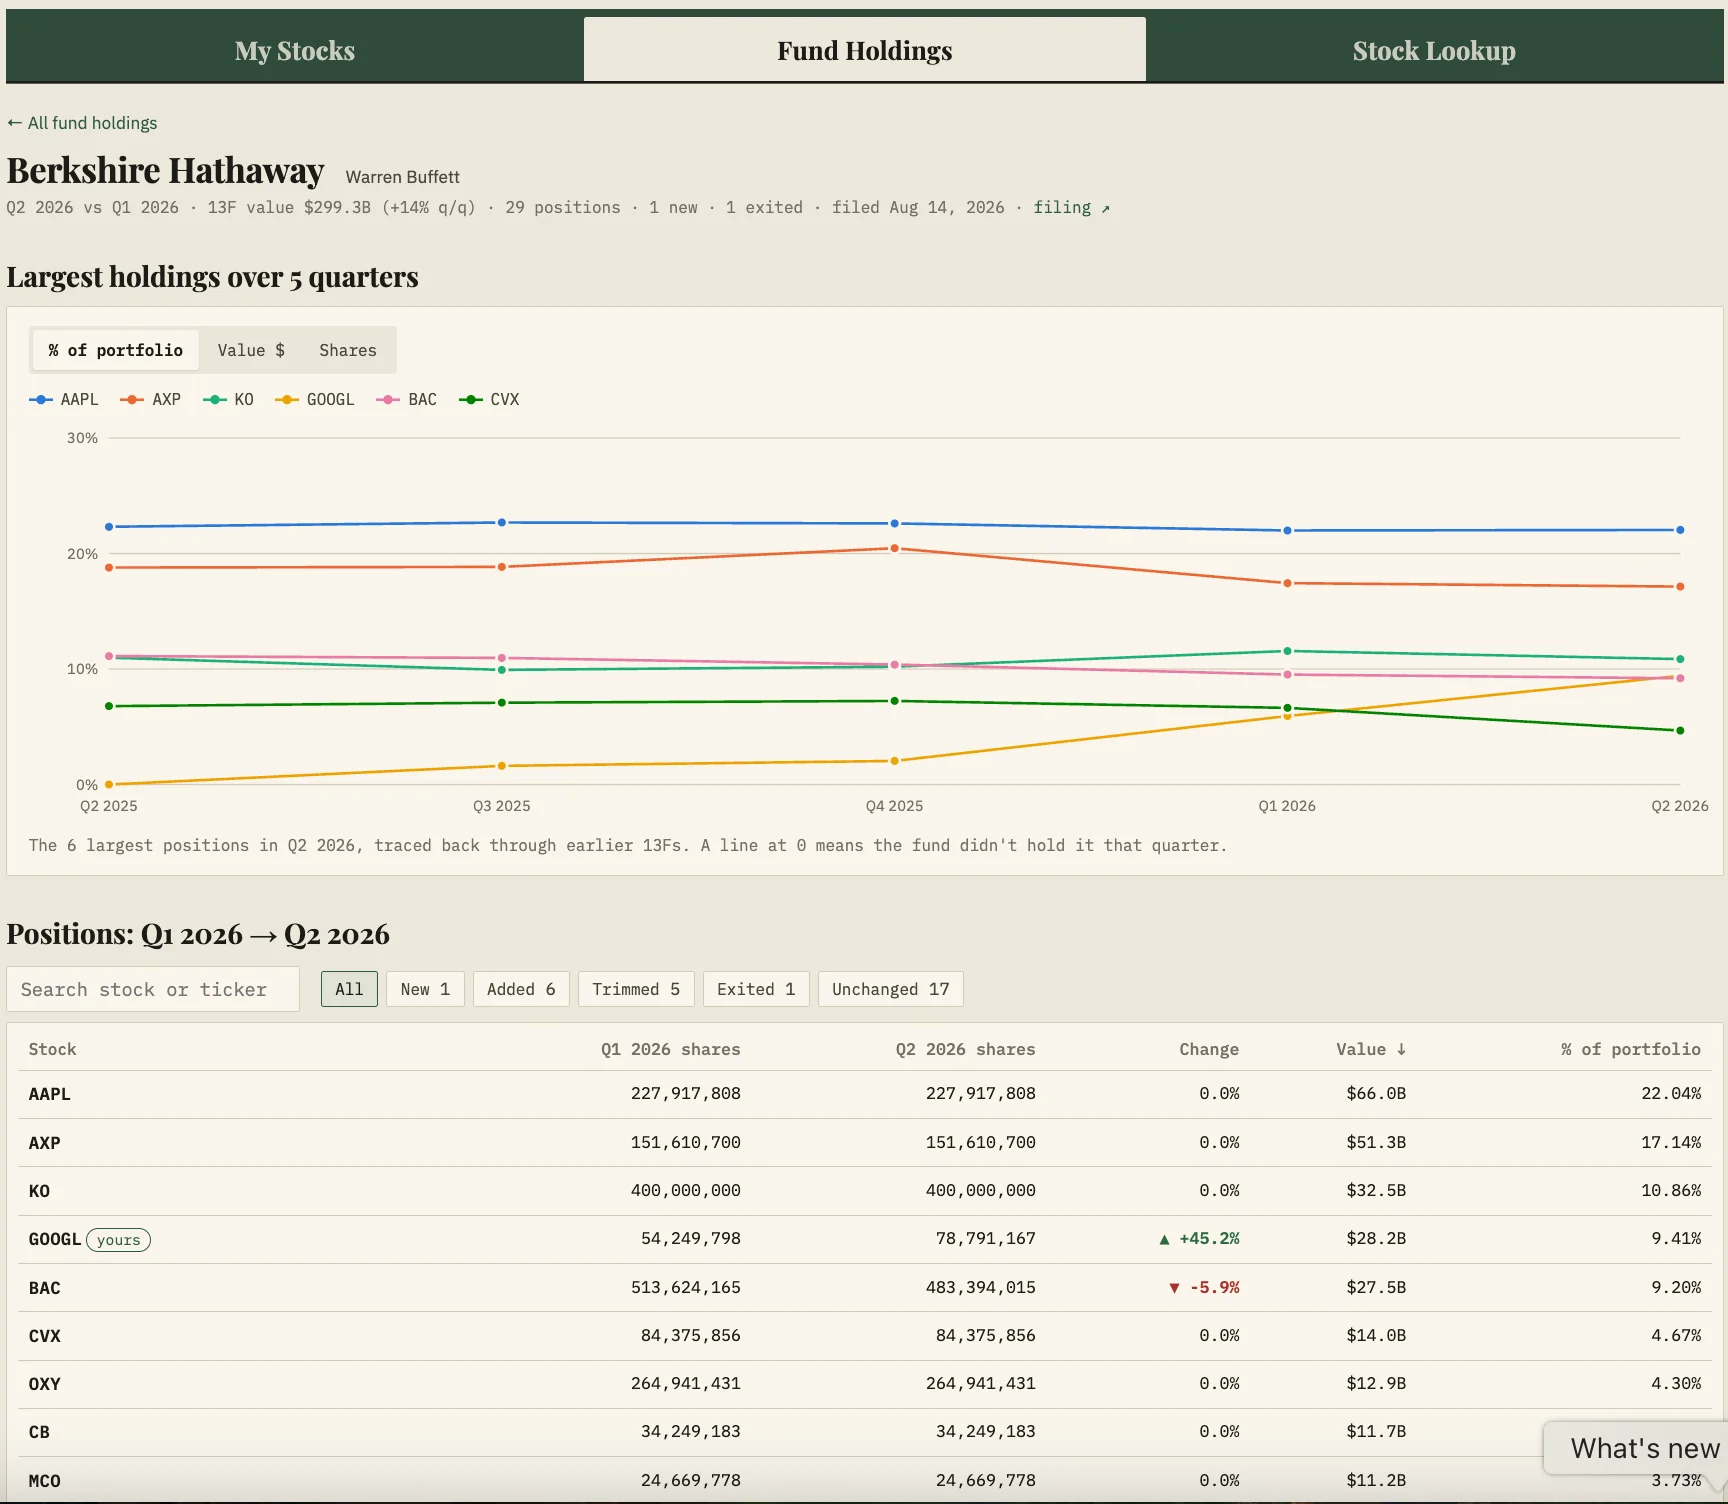1728x1504 pixels.
Task: Open the CVX stock ticker in table
Action: (44, 1336)
